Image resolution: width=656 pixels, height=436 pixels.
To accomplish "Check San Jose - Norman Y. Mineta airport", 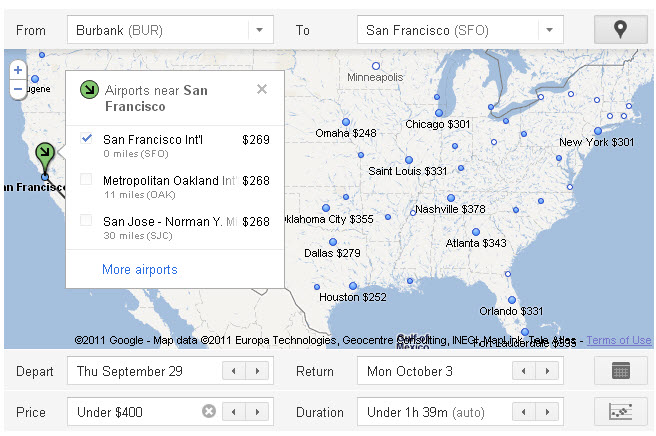I will (x=86, y=220).
